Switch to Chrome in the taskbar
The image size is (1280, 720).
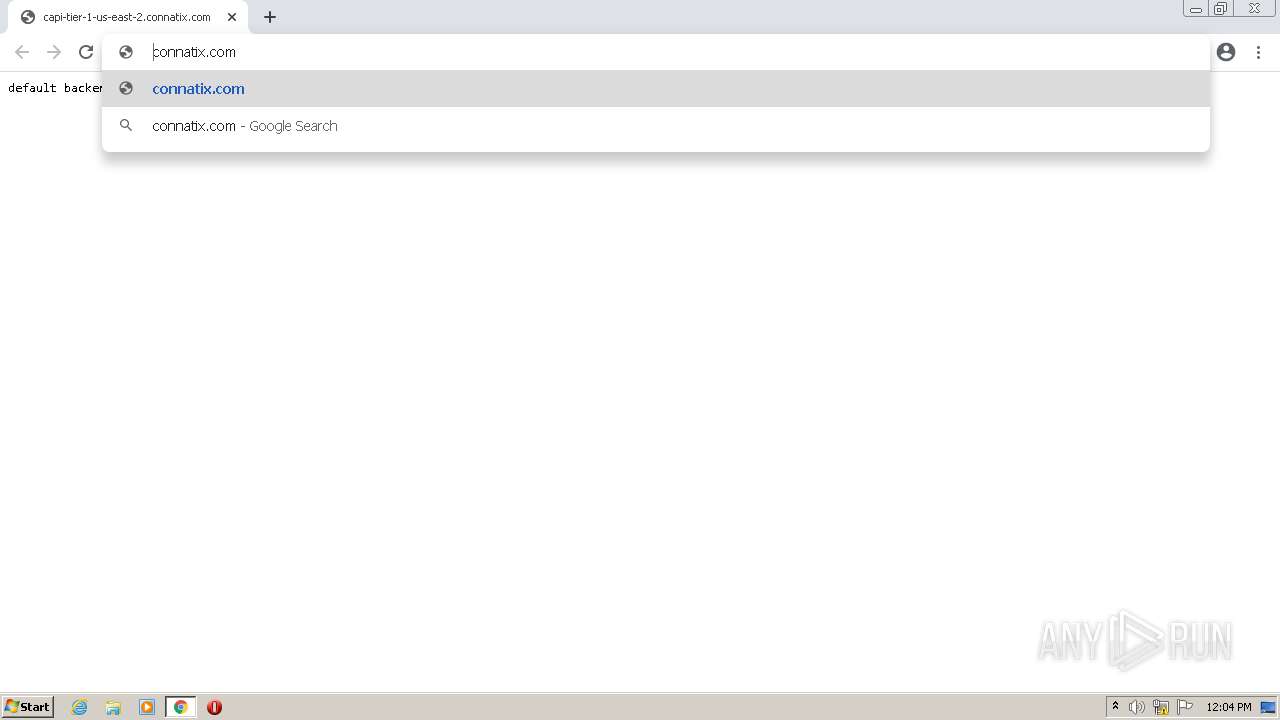[180, 707]
